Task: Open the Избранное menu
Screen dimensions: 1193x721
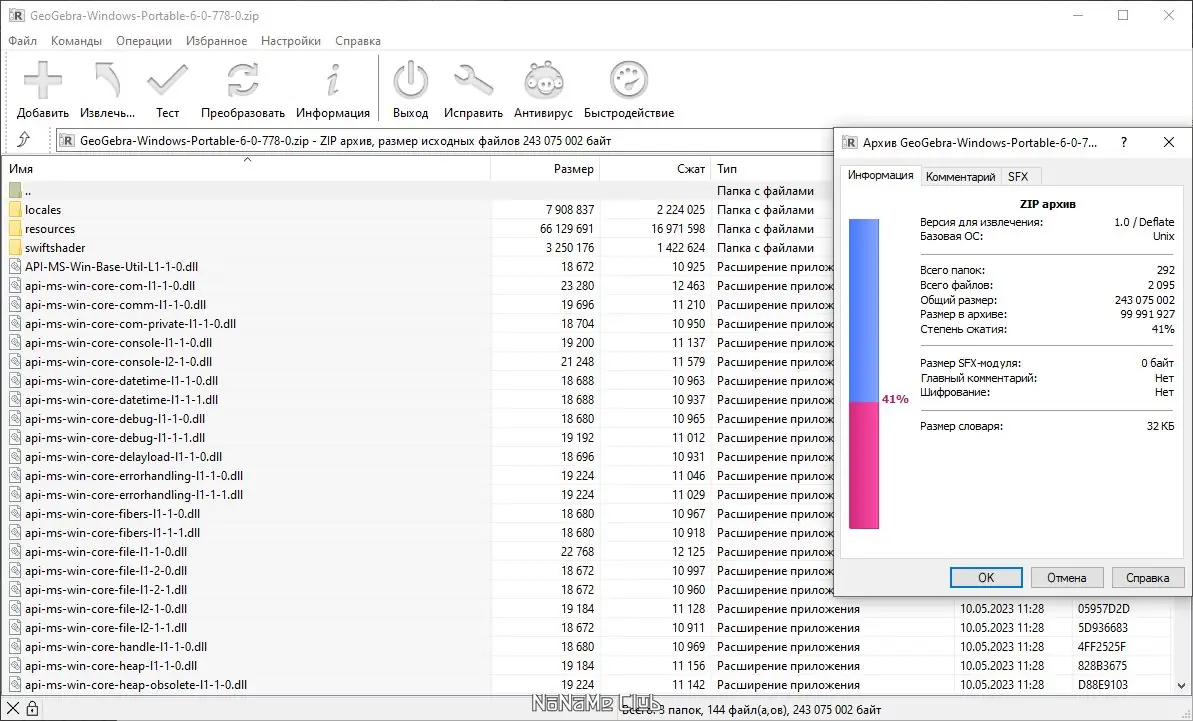Action: coord(216,41)
